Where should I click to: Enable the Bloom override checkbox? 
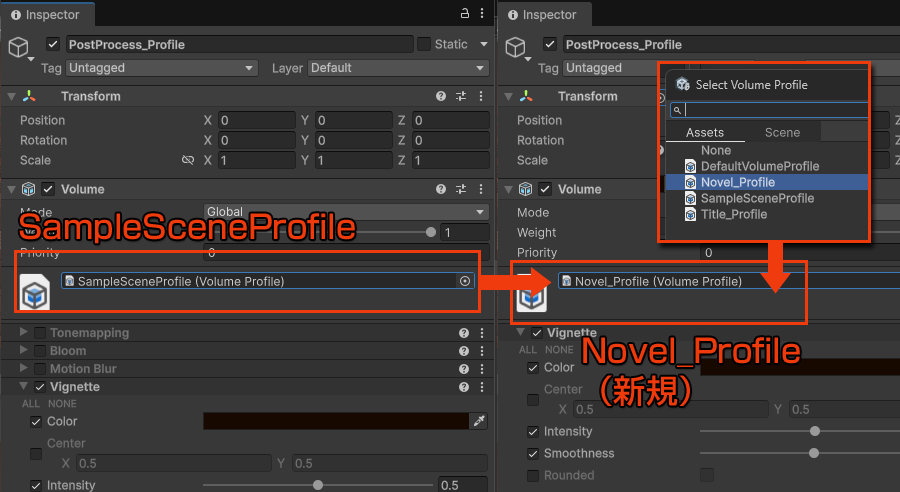[40, 351]
